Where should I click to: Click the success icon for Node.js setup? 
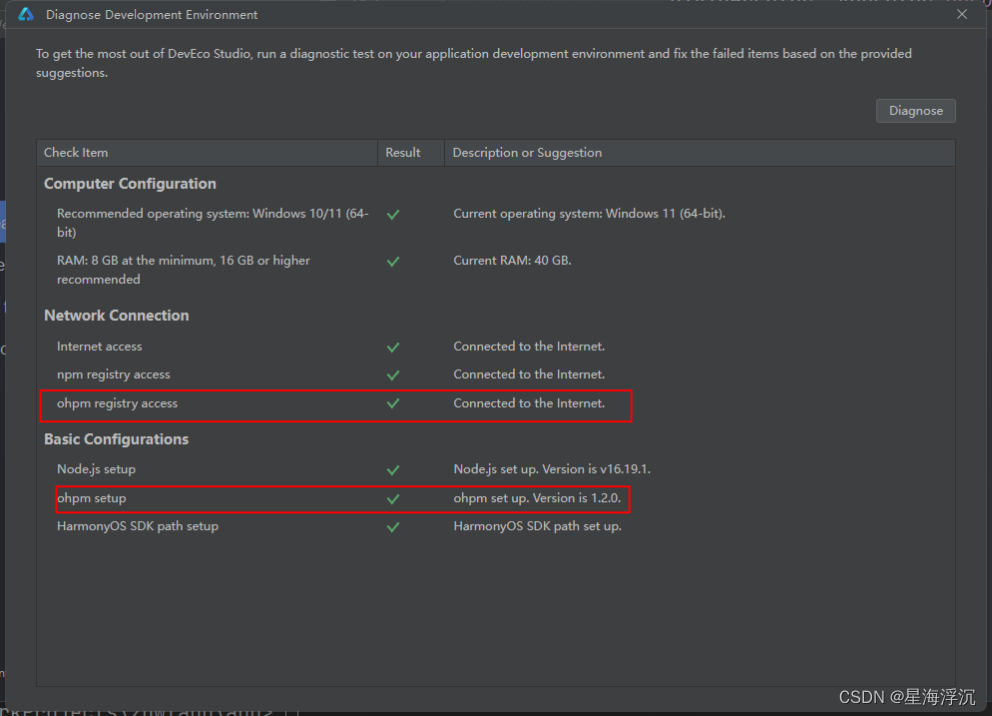coord(392,469)
